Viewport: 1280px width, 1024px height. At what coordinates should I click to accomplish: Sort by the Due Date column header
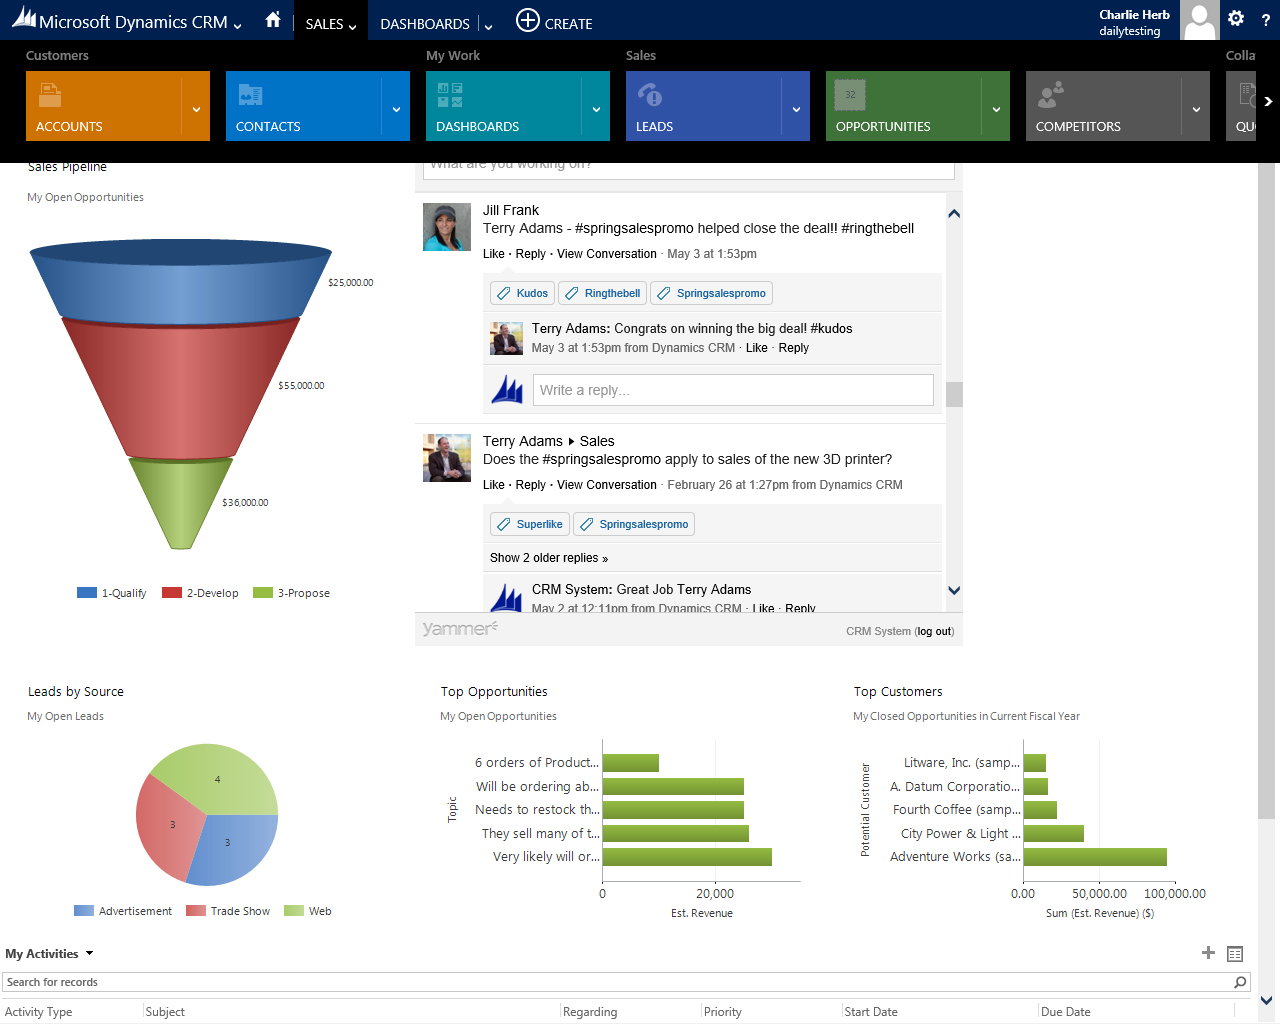[1066, 1012]
